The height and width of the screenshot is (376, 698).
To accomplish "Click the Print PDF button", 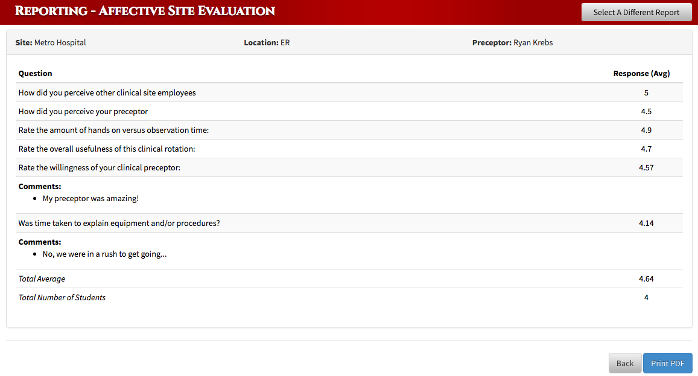I will coord(667,363).
